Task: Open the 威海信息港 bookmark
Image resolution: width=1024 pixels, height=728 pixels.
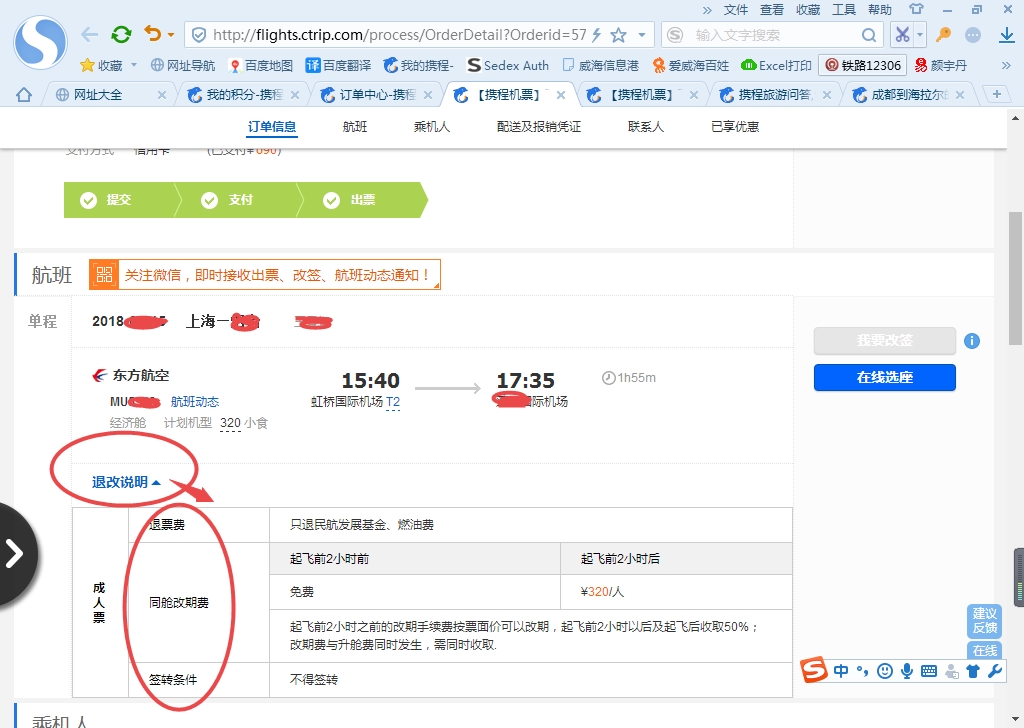Action: point(601,65)
